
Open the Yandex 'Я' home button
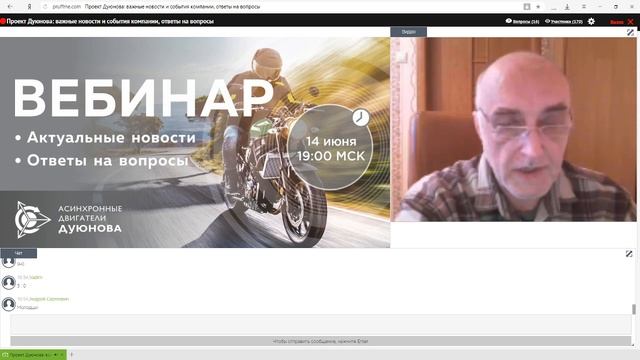tap(29, 7)
